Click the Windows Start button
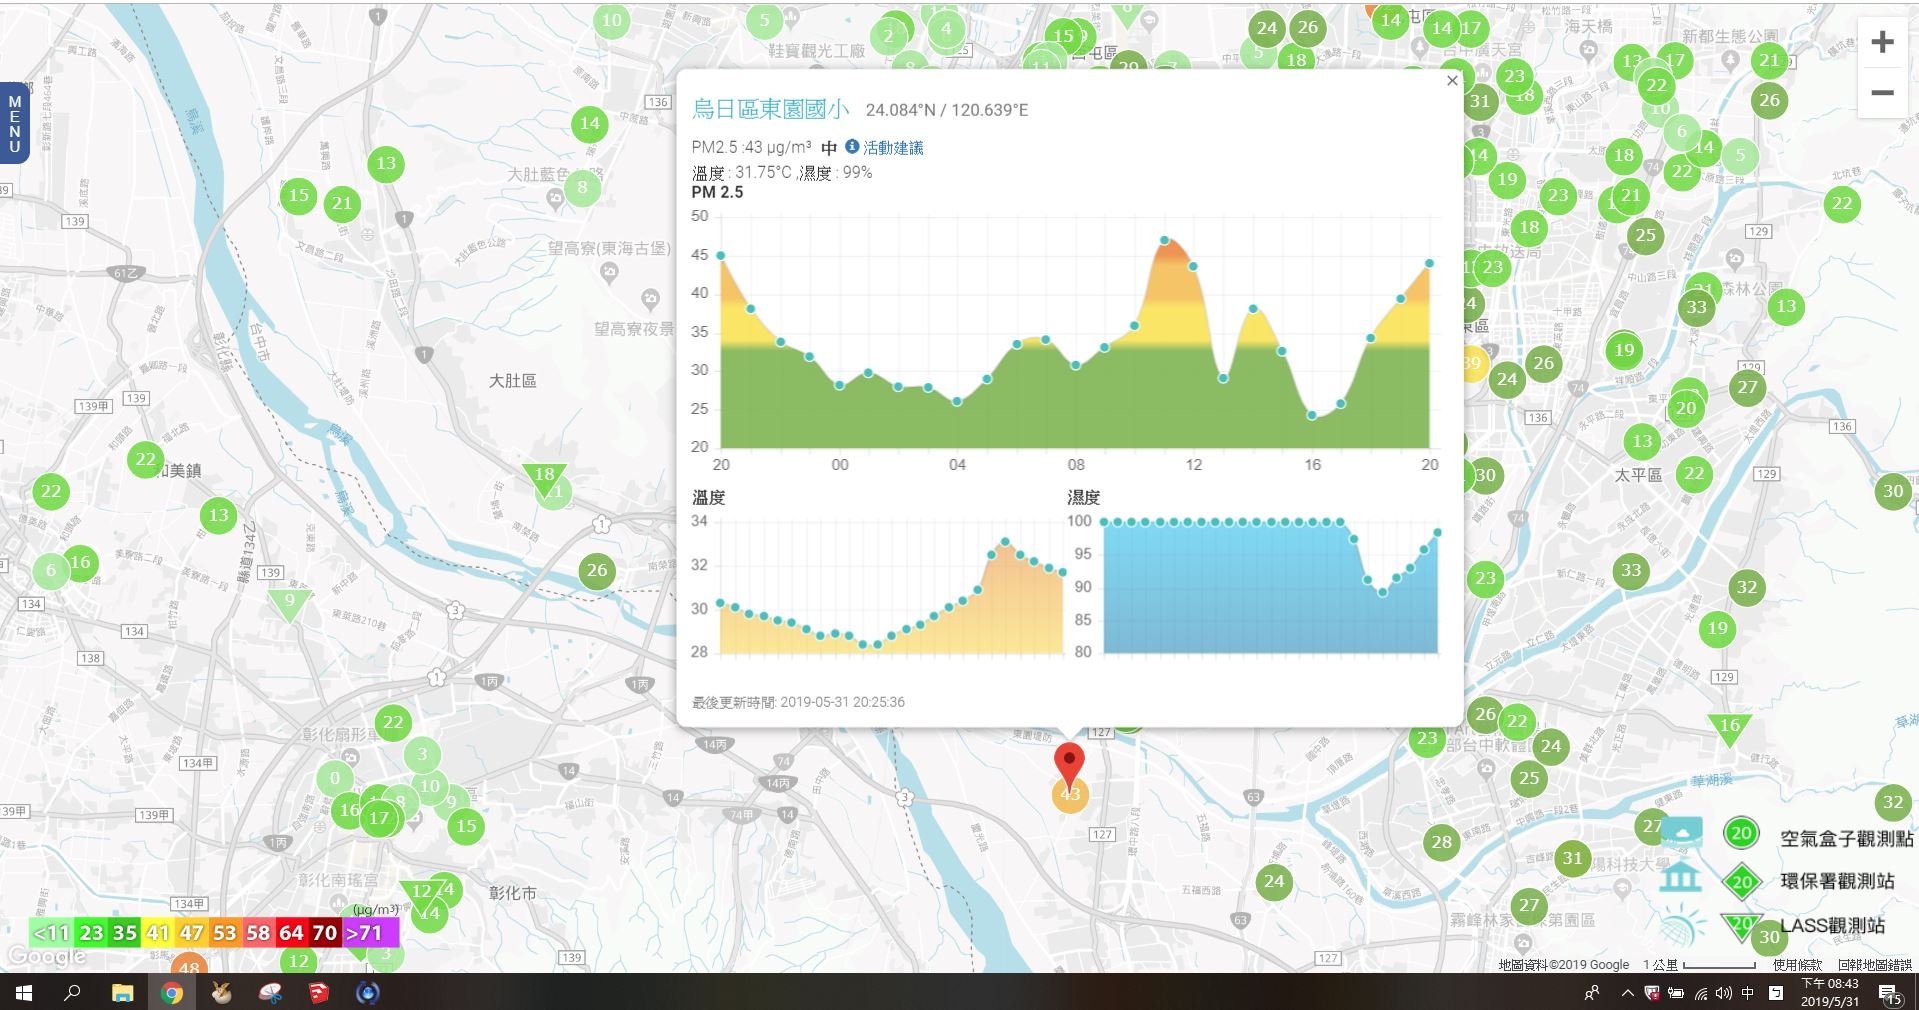This screenshot has width=1919, height=1010. 24,993
